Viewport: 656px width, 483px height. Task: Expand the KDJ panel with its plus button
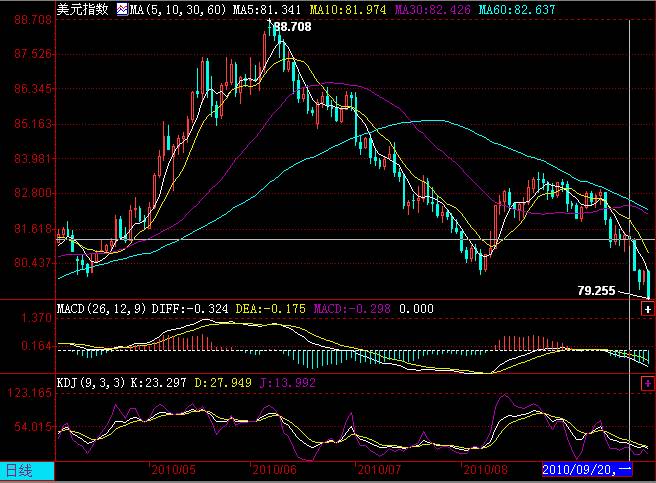point(648,383)
